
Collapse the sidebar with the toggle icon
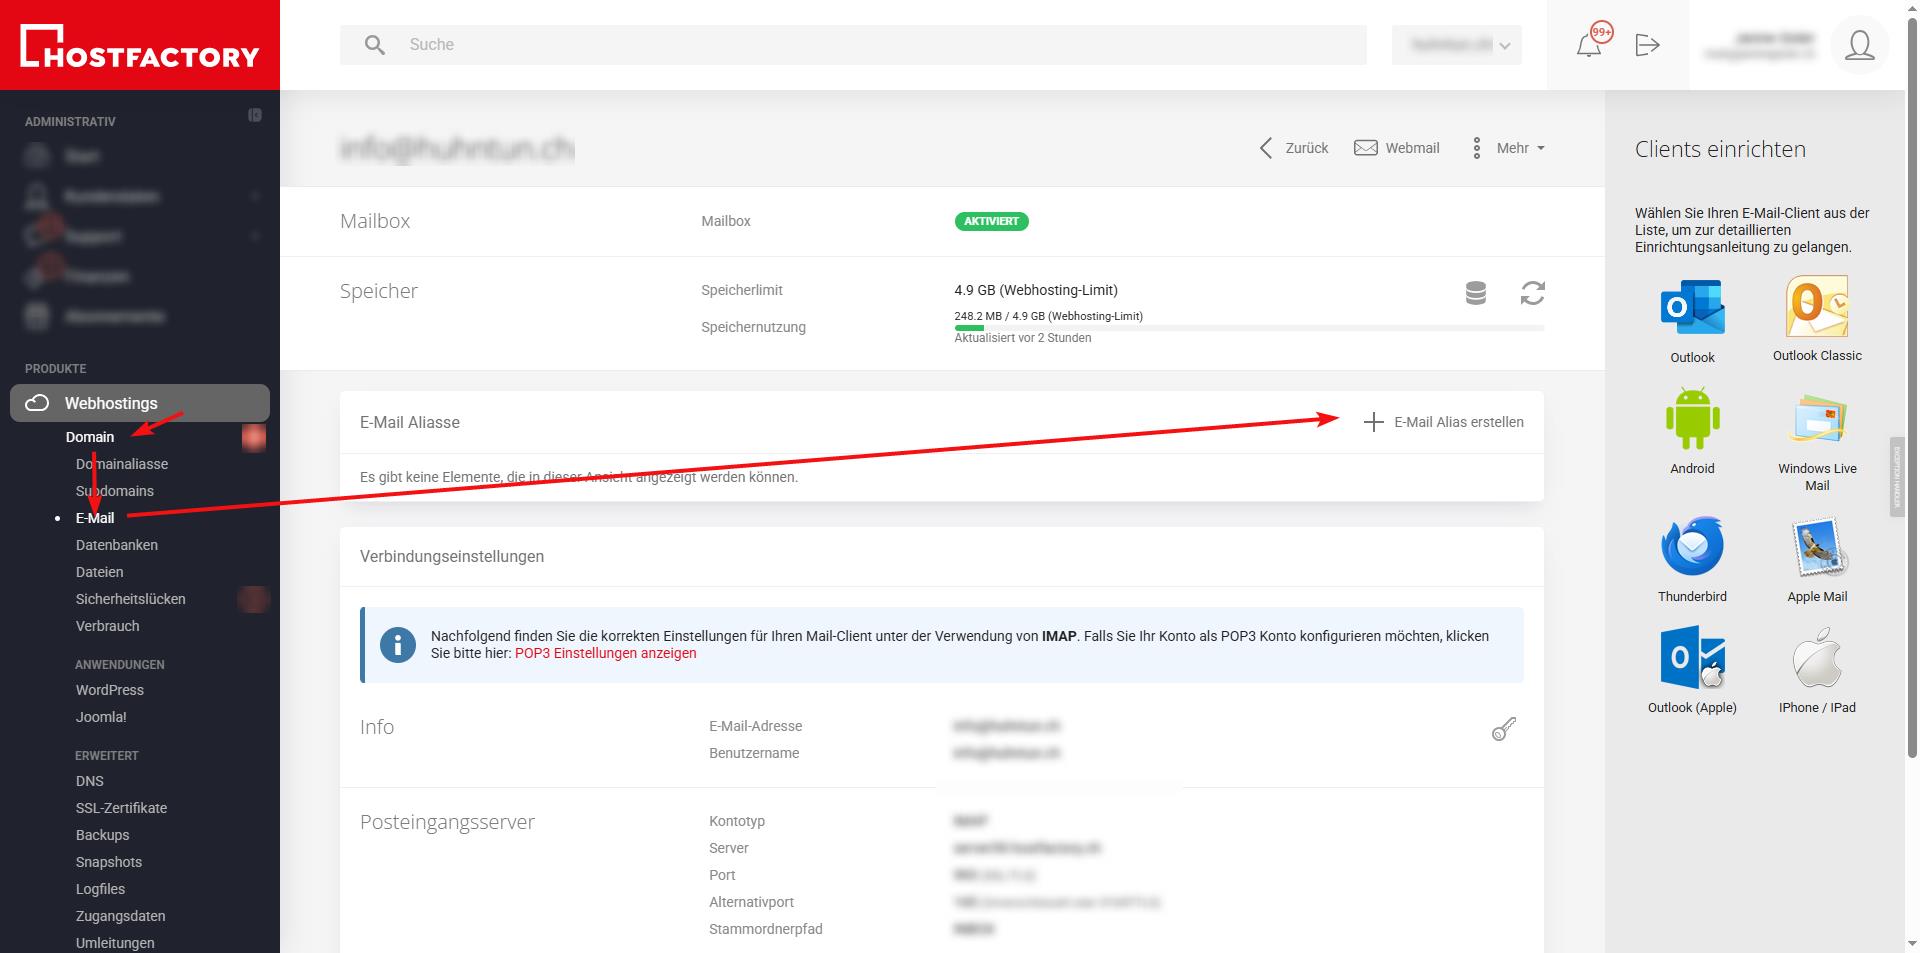coord(255,115)
